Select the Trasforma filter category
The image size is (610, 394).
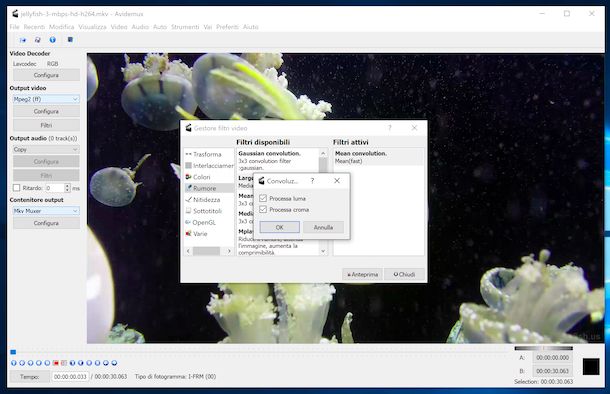[x=207, y=154]
